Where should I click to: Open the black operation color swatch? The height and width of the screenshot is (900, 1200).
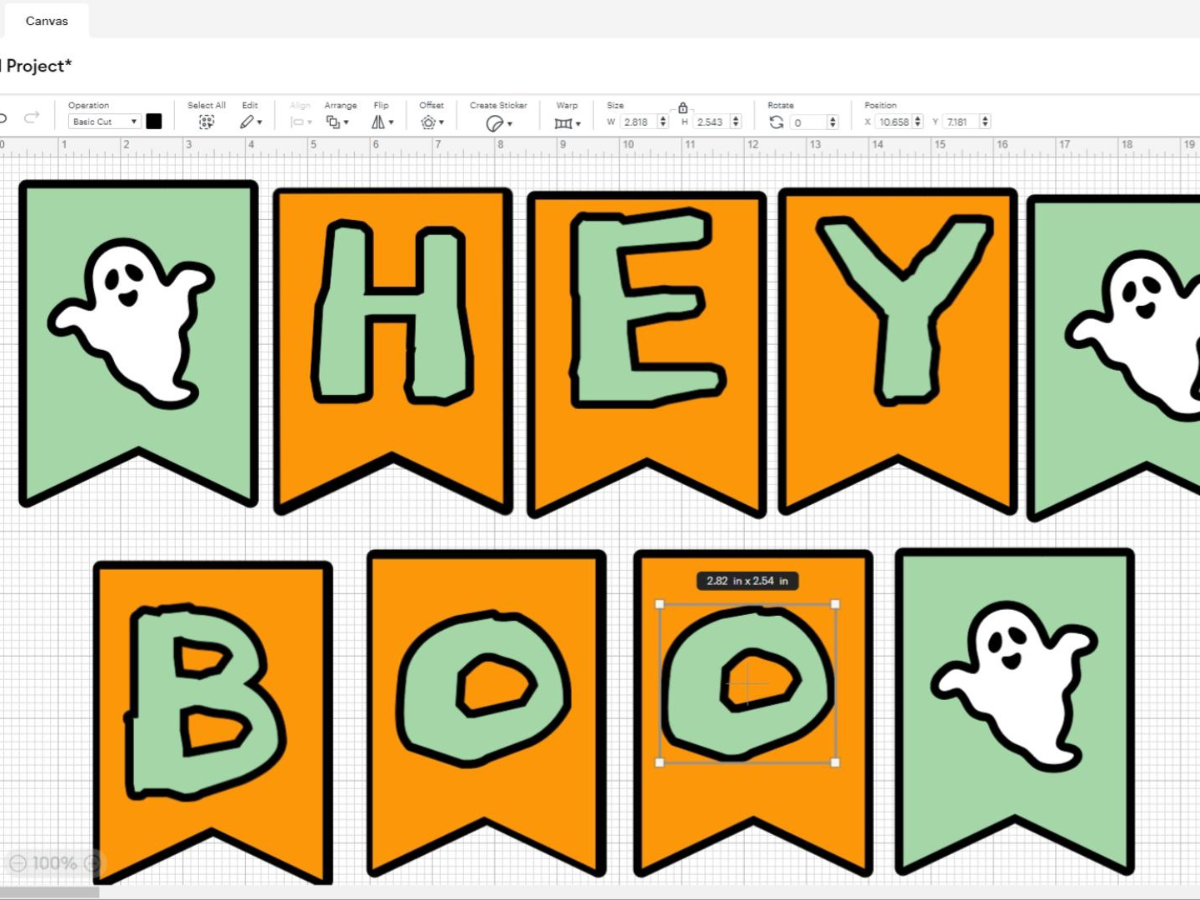(155, 121)
